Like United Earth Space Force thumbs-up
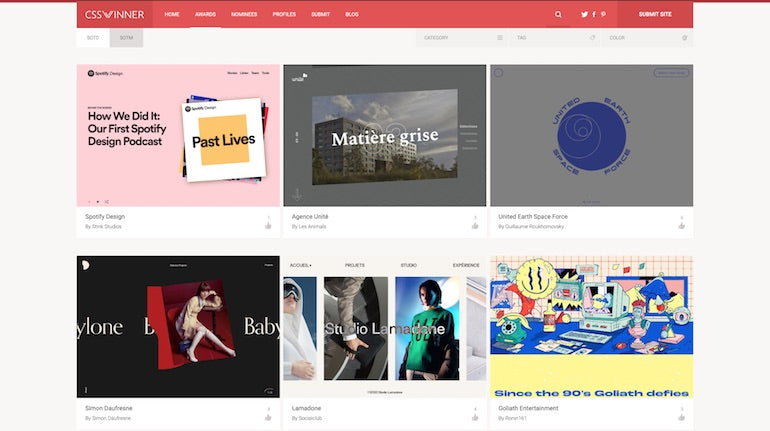This screenshot has height=431, width=770. [x=682, y=226]
